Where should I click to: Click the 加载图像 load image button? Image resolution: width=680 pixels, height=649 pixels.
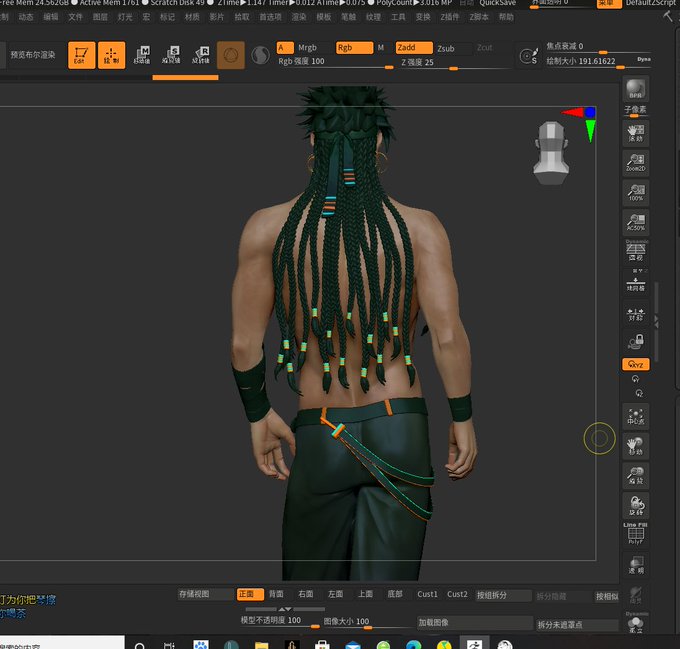tap(474, 623)
